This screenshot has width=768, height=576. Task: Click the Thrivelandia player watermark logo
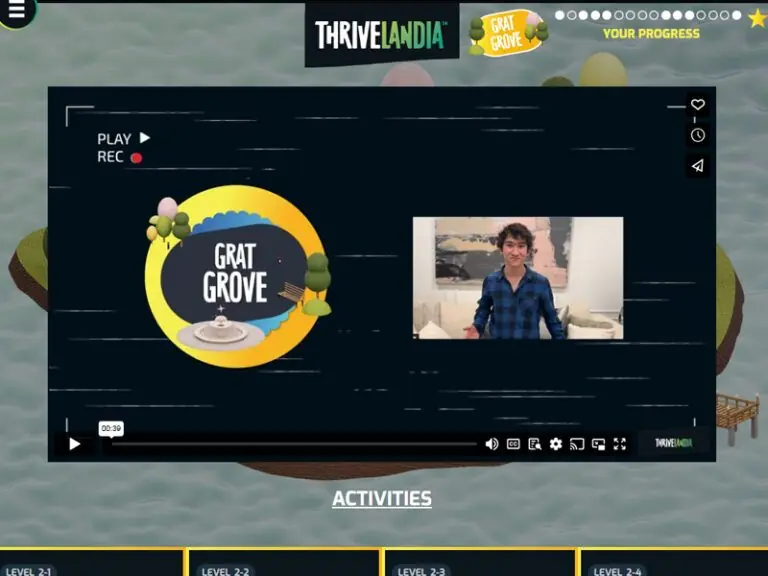(x=673, y=443)
